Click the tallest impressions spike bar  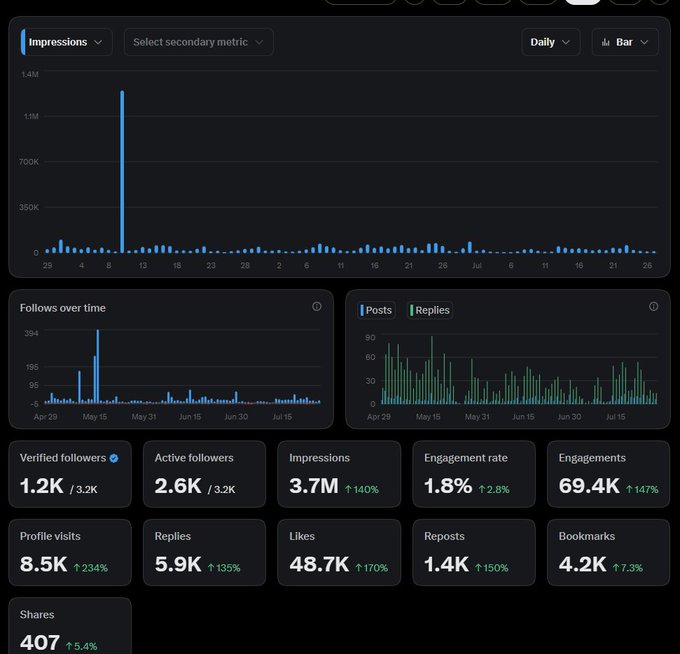122,171
